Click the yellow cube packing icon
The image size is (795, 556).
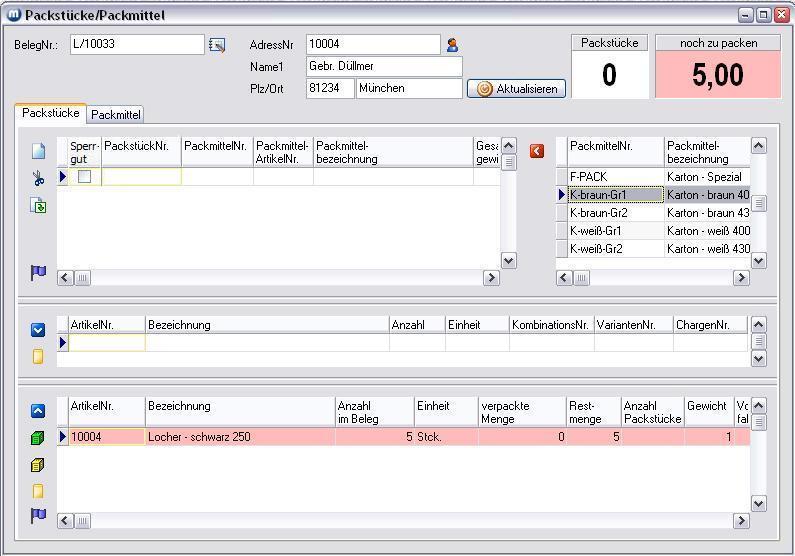click(38, 465)
